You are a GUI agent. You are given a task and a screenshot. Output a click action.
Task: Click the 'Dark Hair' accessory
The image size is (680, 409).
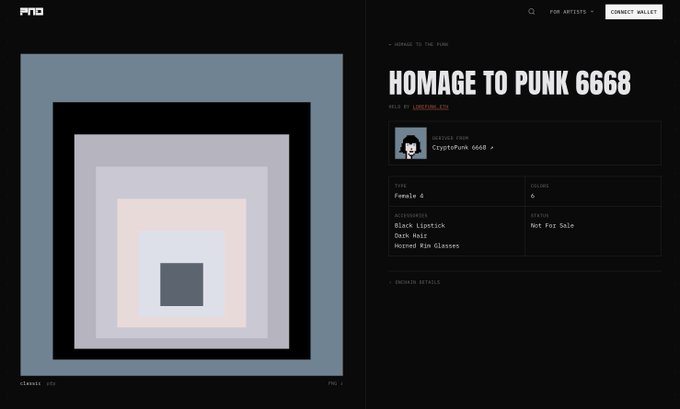[x=411, y=236]
